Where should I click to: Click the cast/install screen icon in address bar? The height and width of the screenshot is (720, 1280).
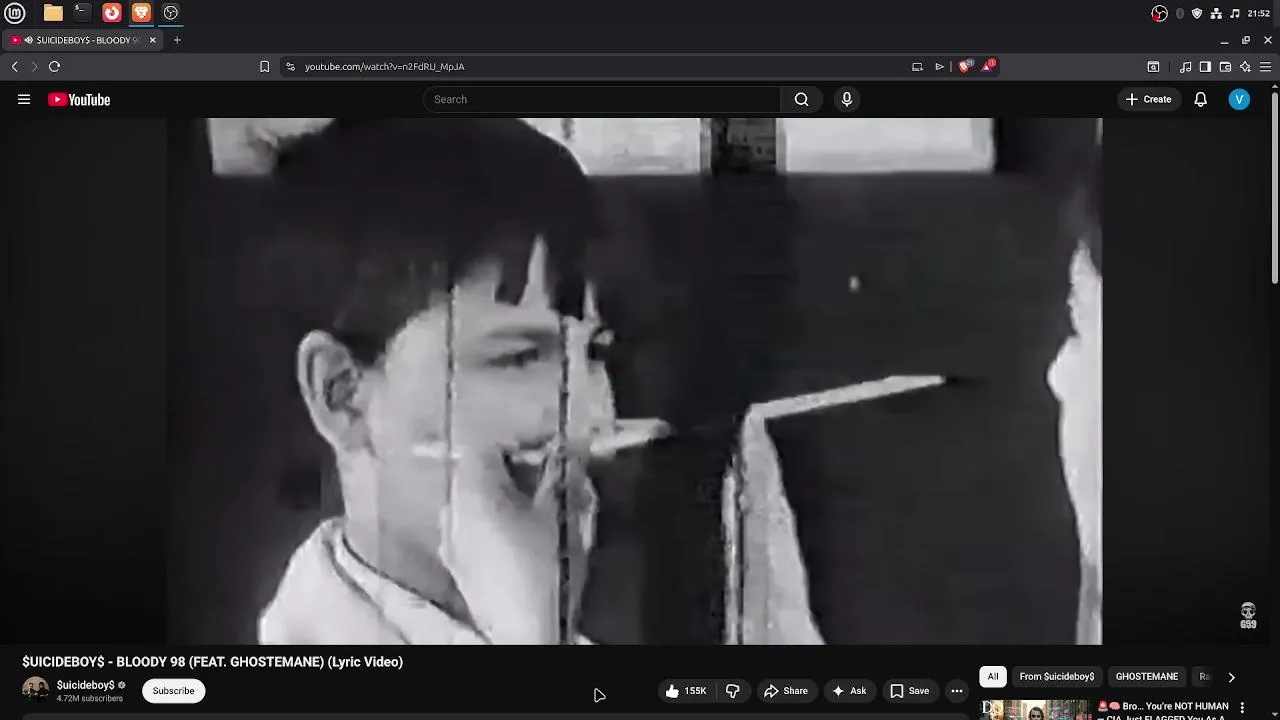pos(917,66)
